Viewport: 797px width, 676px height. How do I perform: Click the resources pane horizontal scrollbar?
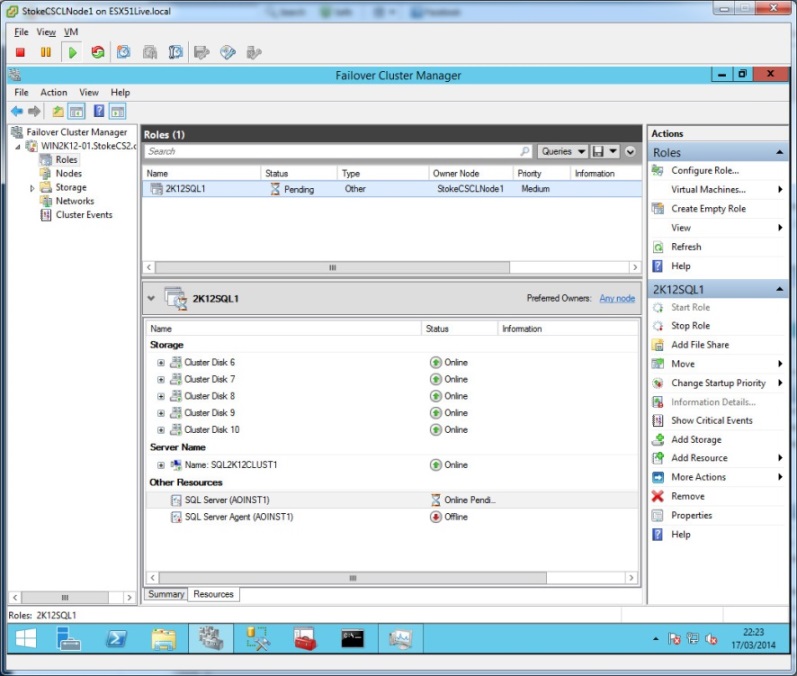(x=353, y=578)
